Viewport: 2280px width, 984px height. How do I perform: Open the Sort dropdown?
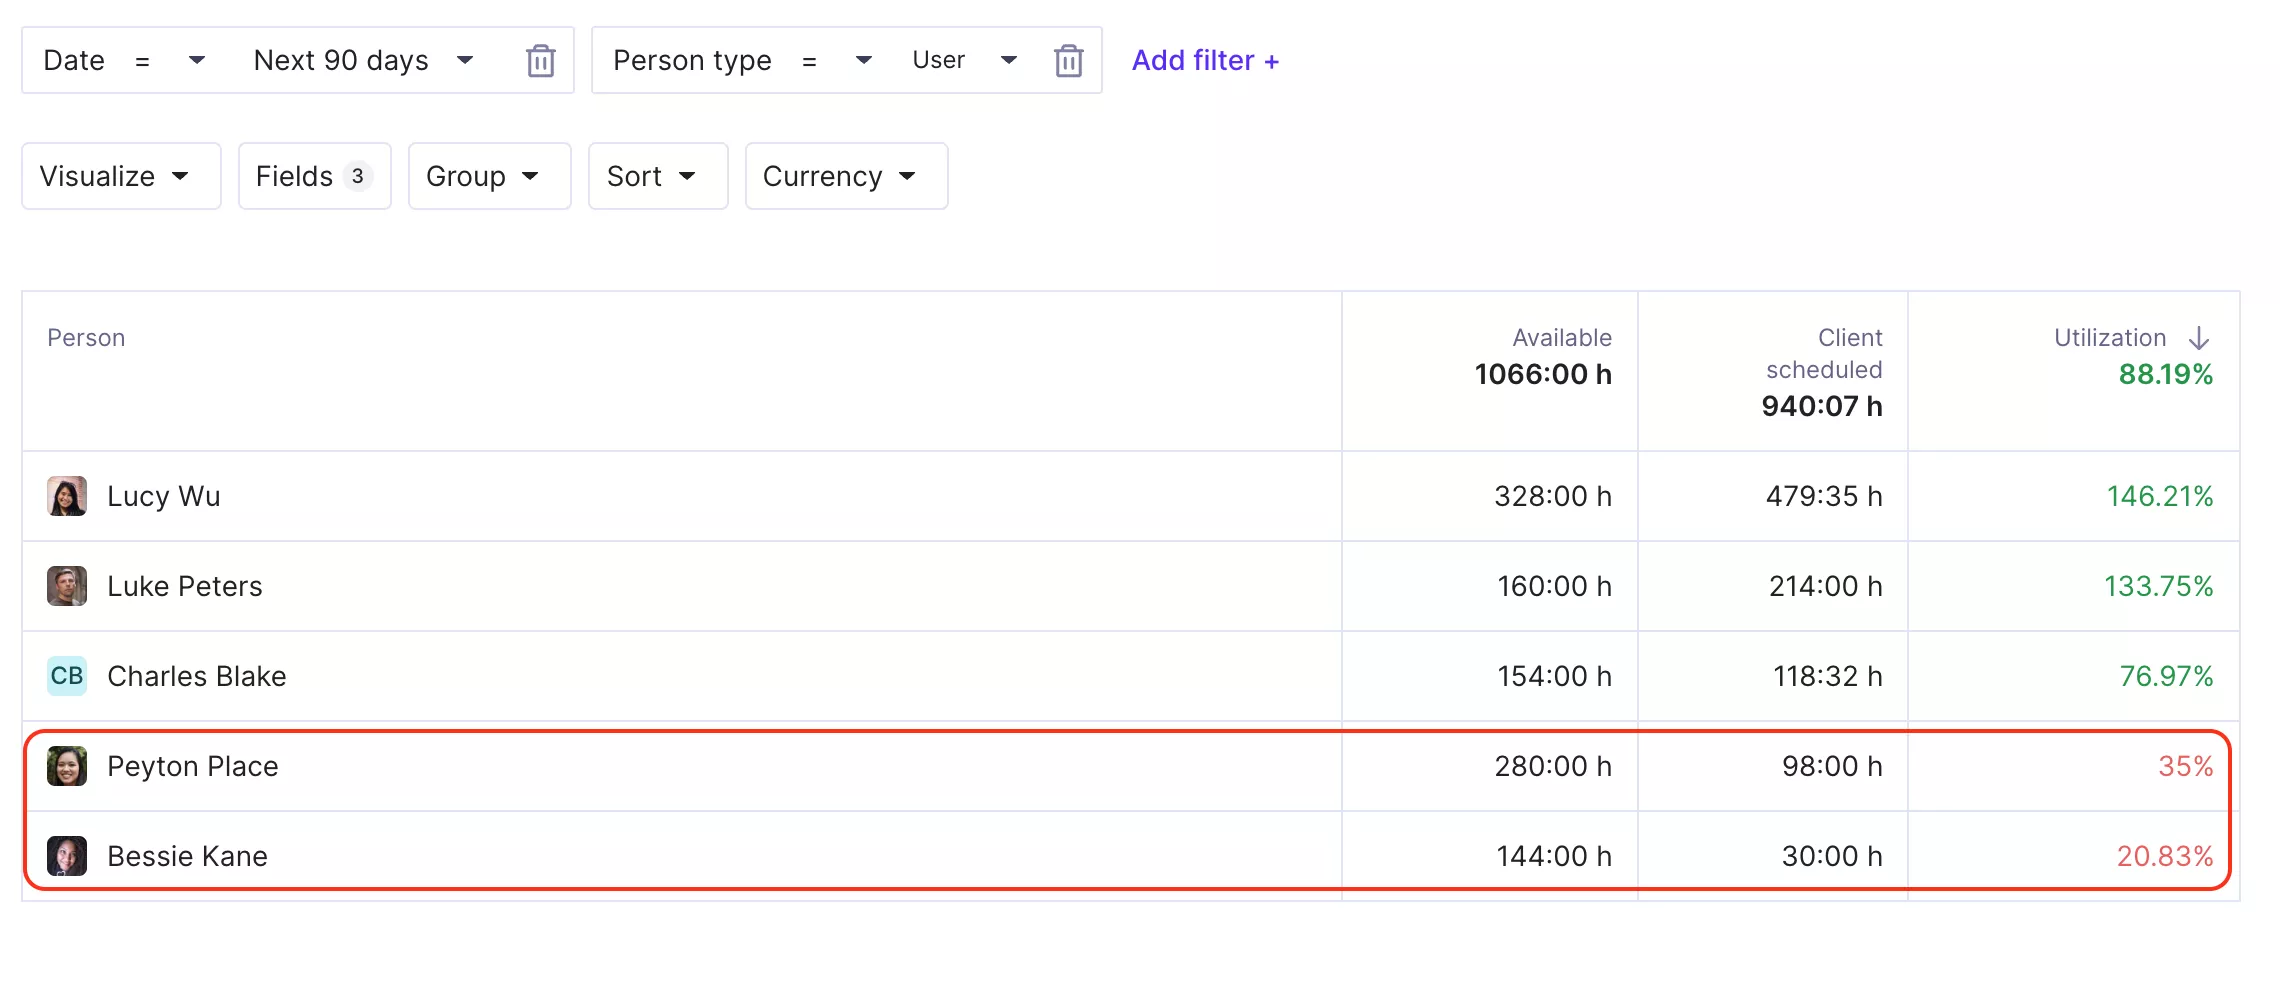[658, 176]
